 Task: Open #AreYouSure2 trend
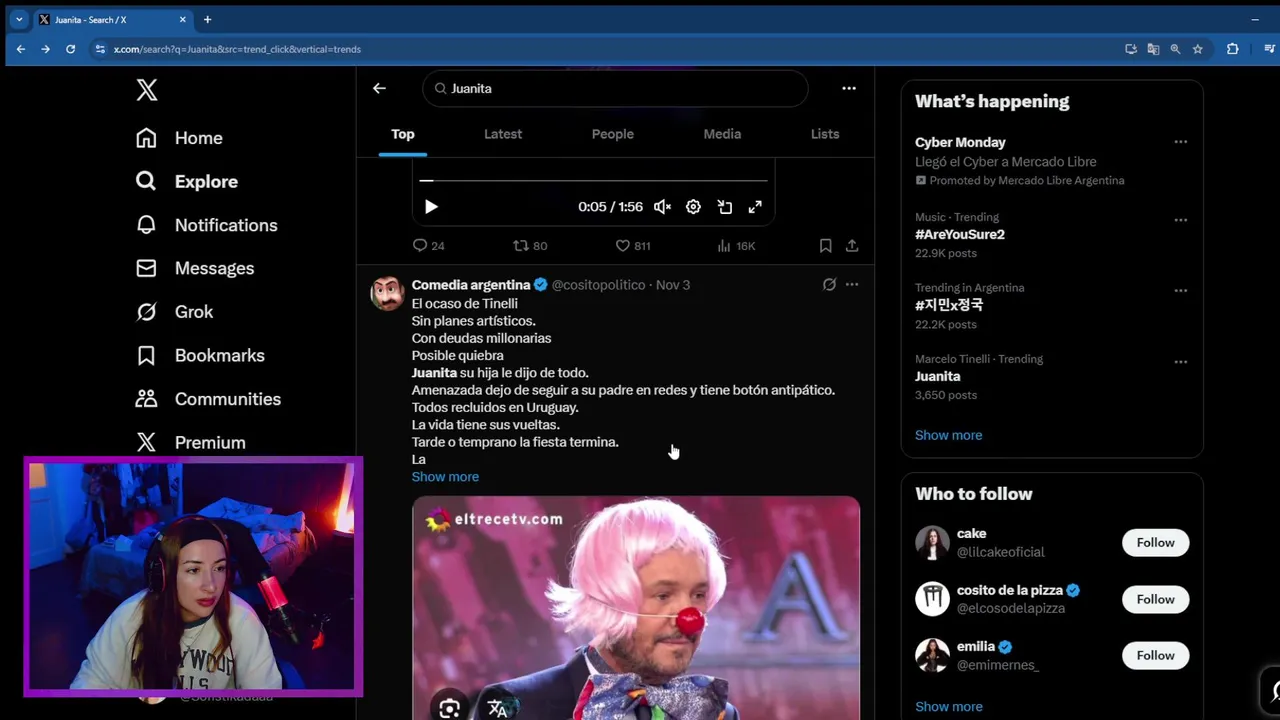pos(960,235)
